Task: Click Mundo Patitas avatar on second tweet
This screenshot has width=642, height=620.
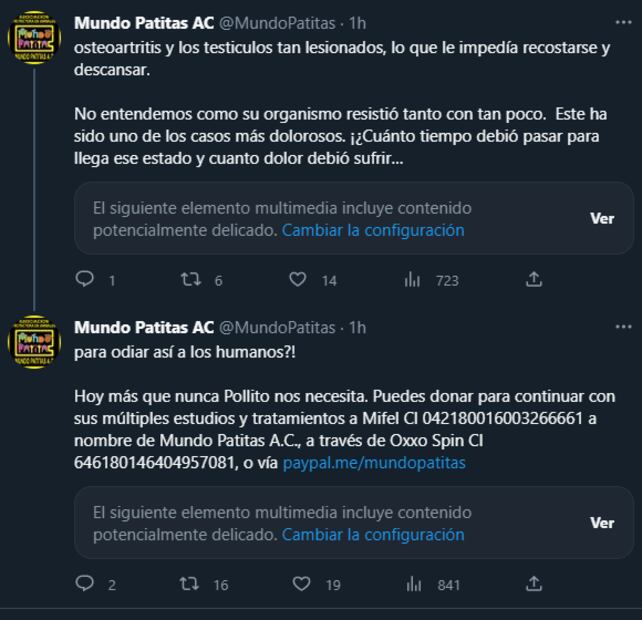Action: pos(34,341)
